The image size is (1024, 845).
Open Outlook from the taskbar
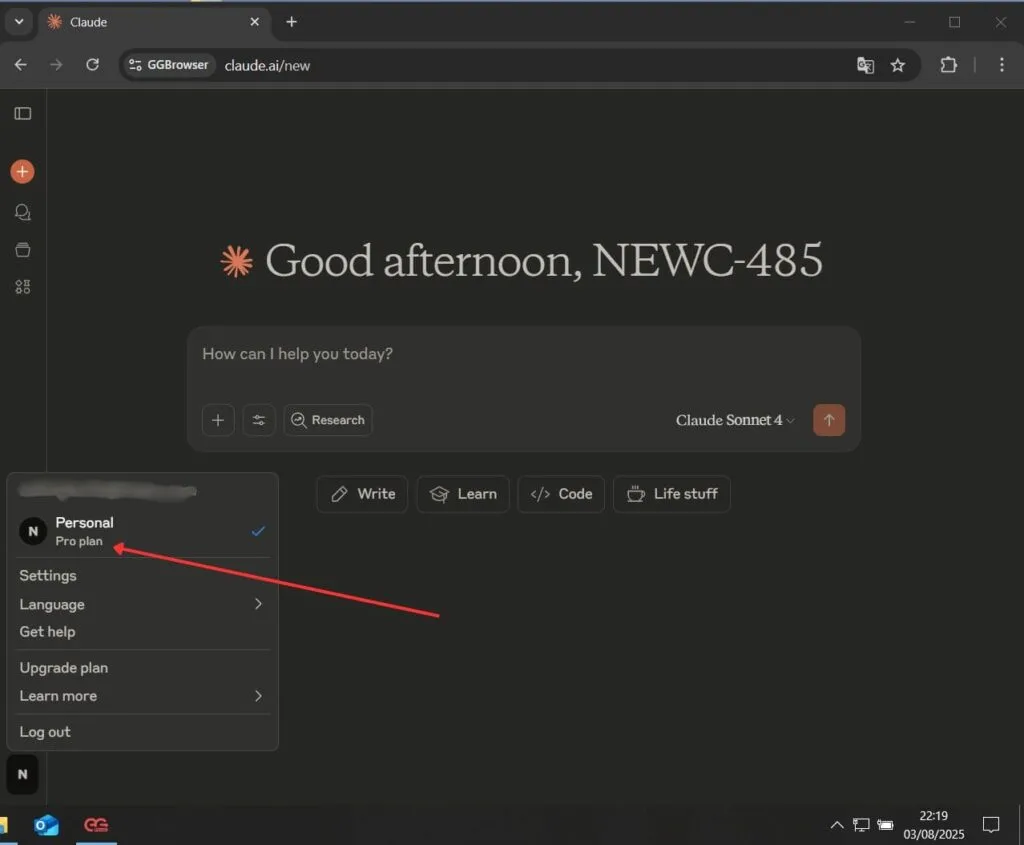(x=46, y=825)
